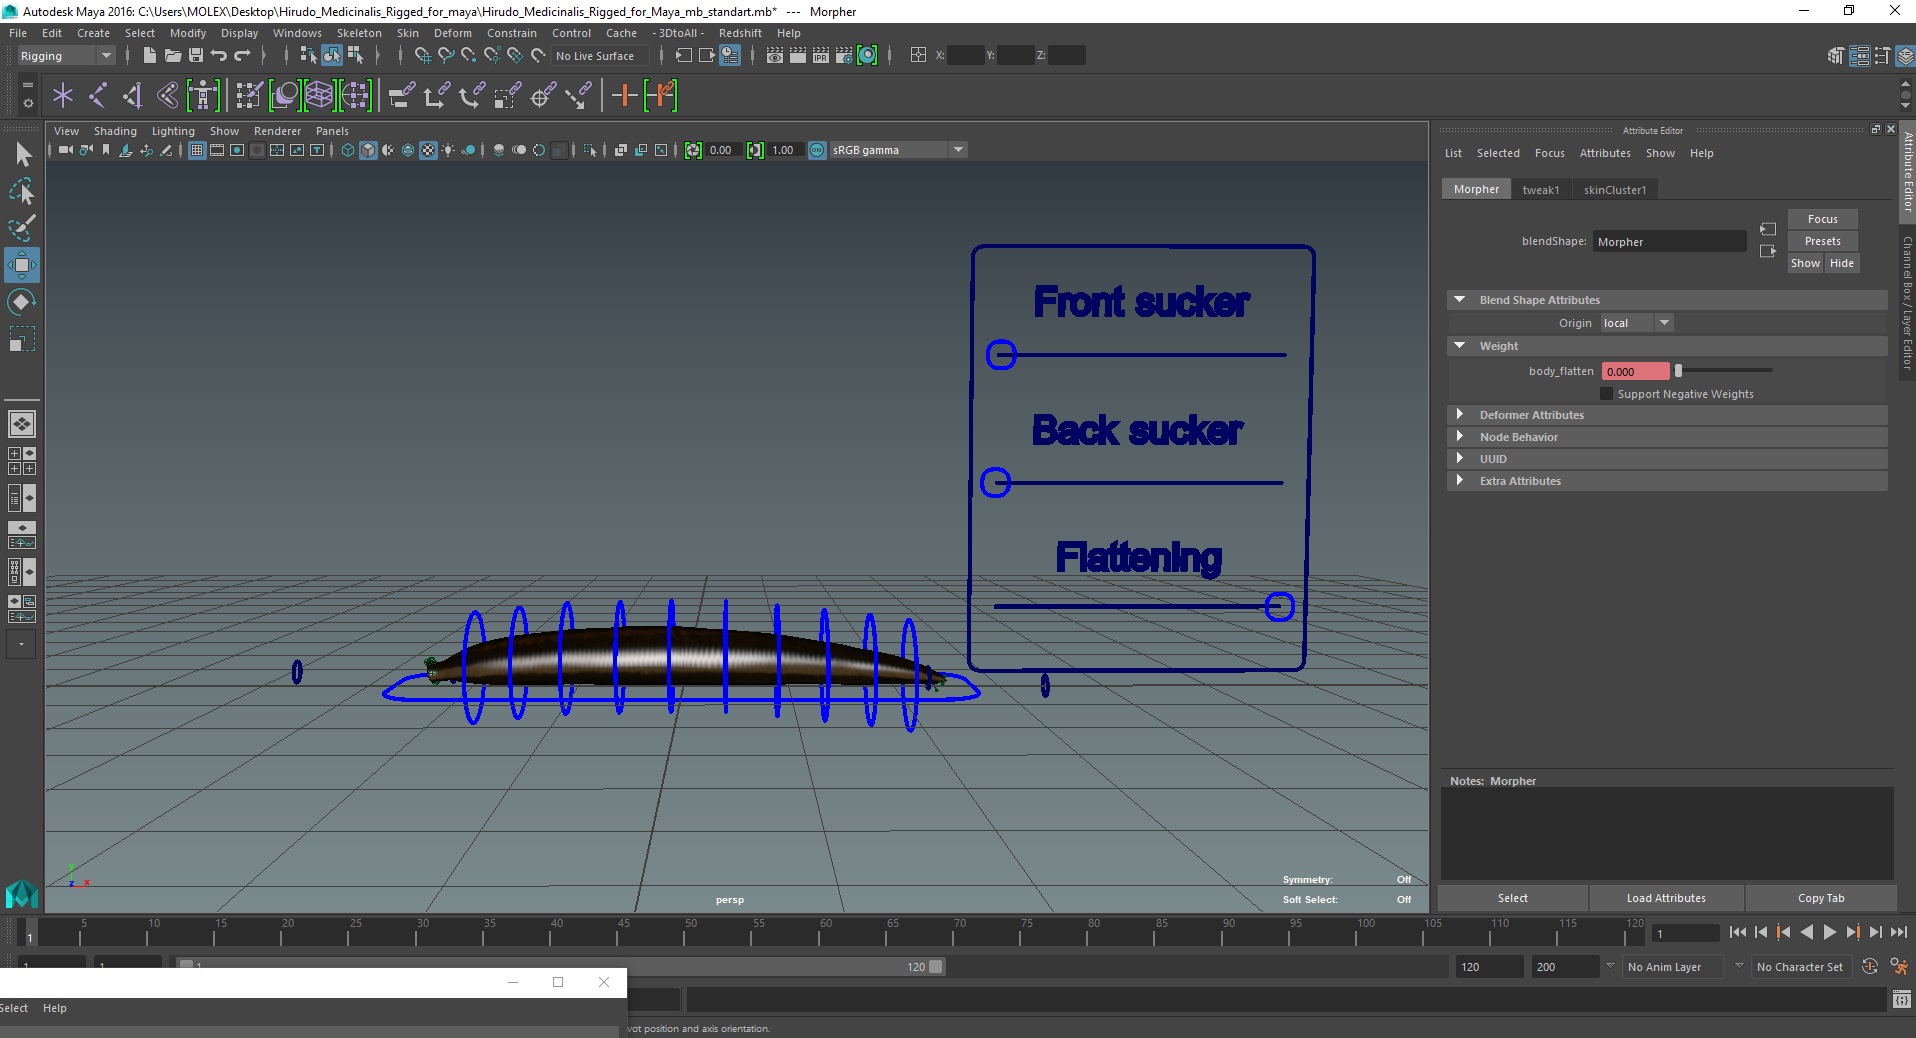Viewport: 1916px width, 1038px height.
Task: Click the Create IK Handle shelf icon
Action: pyautogui.click(x=133, y=96)
